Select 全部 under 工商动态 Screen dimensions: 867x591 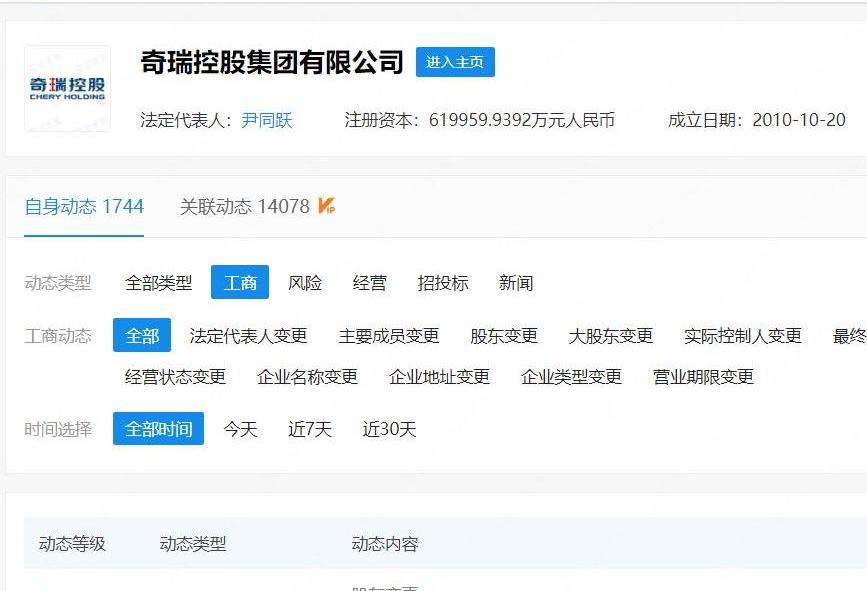click(x=142, y=335)
